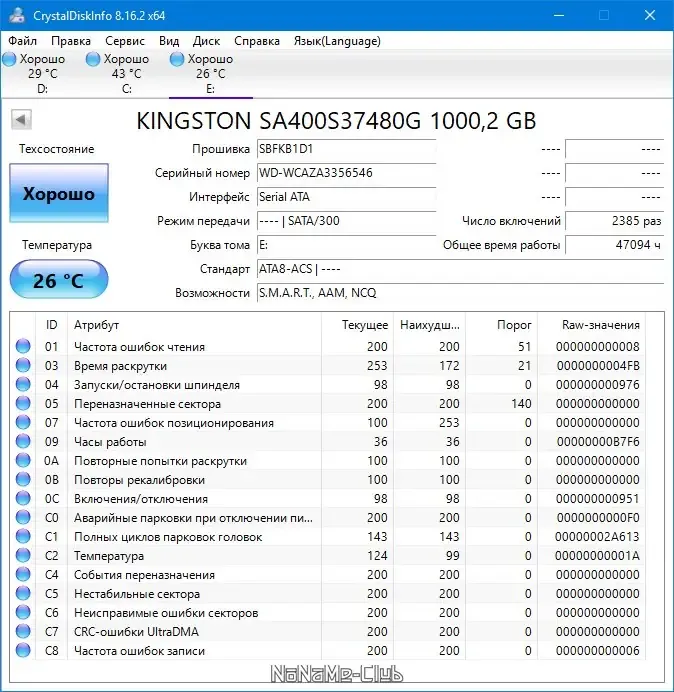Click raw value 00000002A613

597,537
